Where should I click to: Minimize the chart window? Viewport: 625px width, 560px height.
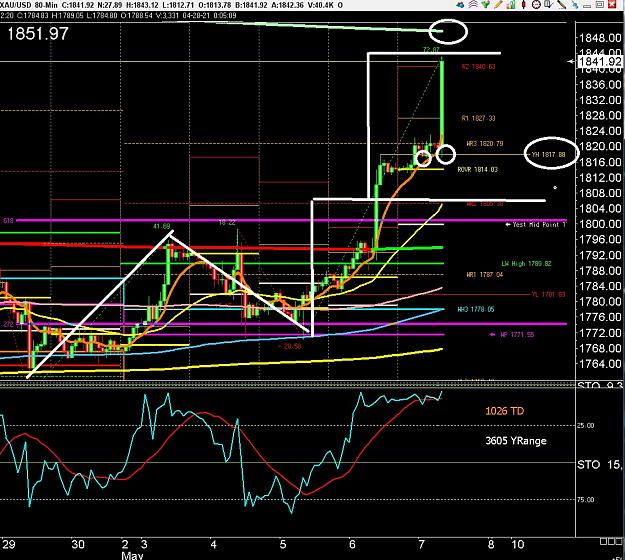587,6
